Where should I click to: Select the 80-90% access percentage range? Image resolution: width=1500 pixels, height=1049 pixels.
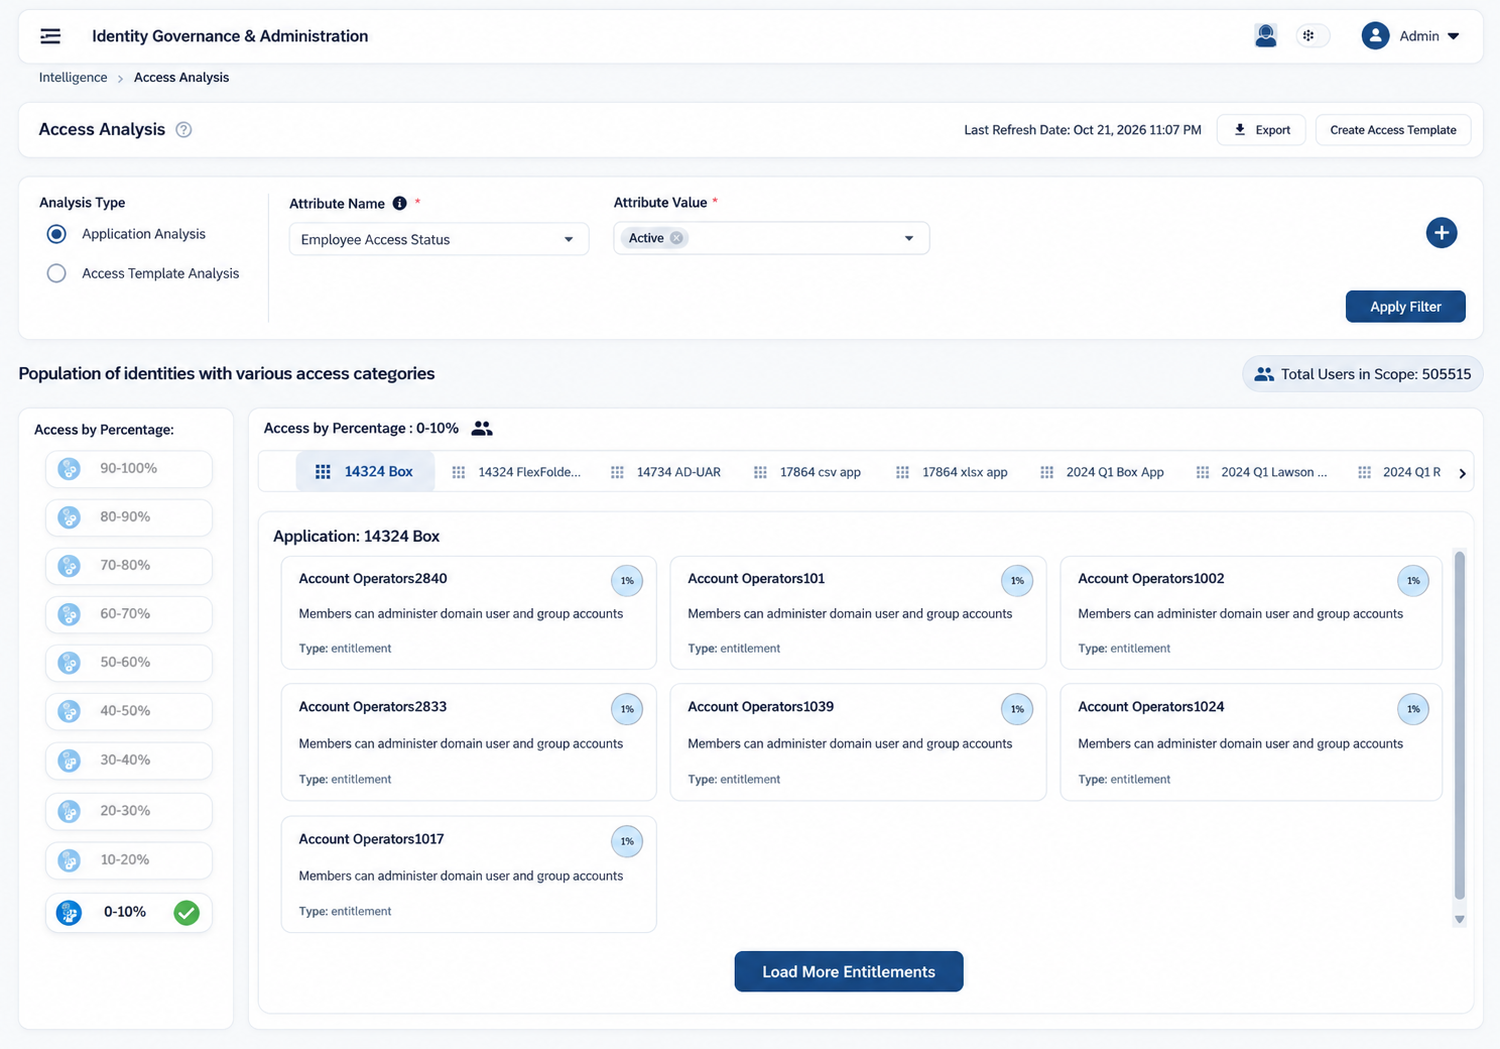point(129,517)
